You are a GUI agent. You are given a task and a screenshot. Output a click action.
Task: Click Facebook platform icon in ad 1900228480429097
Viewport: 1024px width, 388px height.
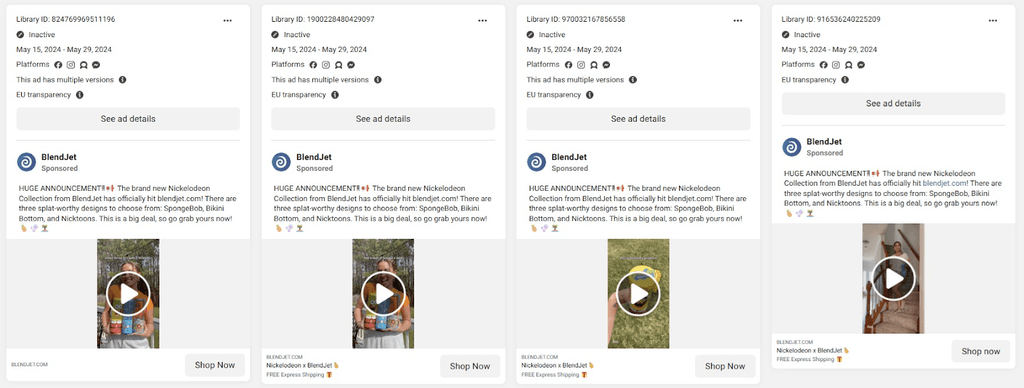point(313,65)
